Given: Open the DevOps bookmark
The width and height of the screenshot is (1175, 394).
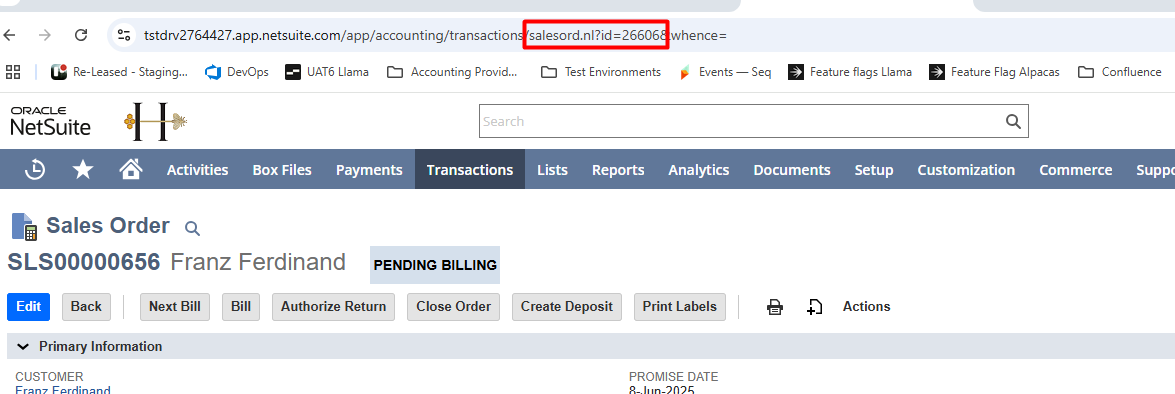Looking at the screenshot, I should (237, 72).
